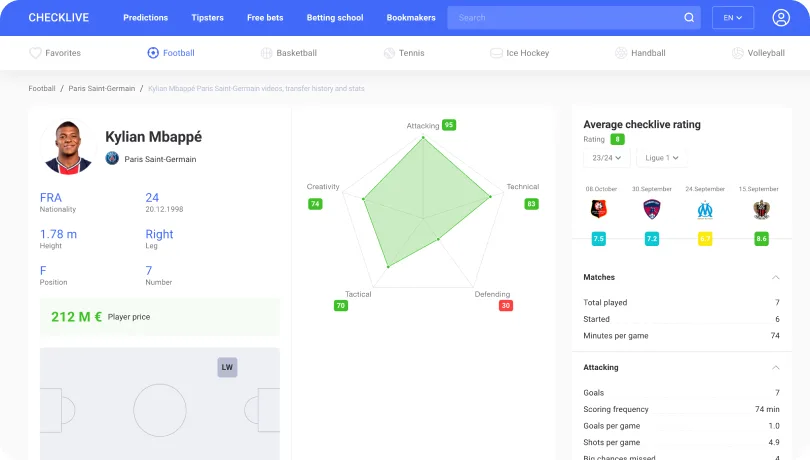The width and height of the screenshot is (810, 460).
Task: Click the 8.6 green rating badge
Action: point(761,239)
